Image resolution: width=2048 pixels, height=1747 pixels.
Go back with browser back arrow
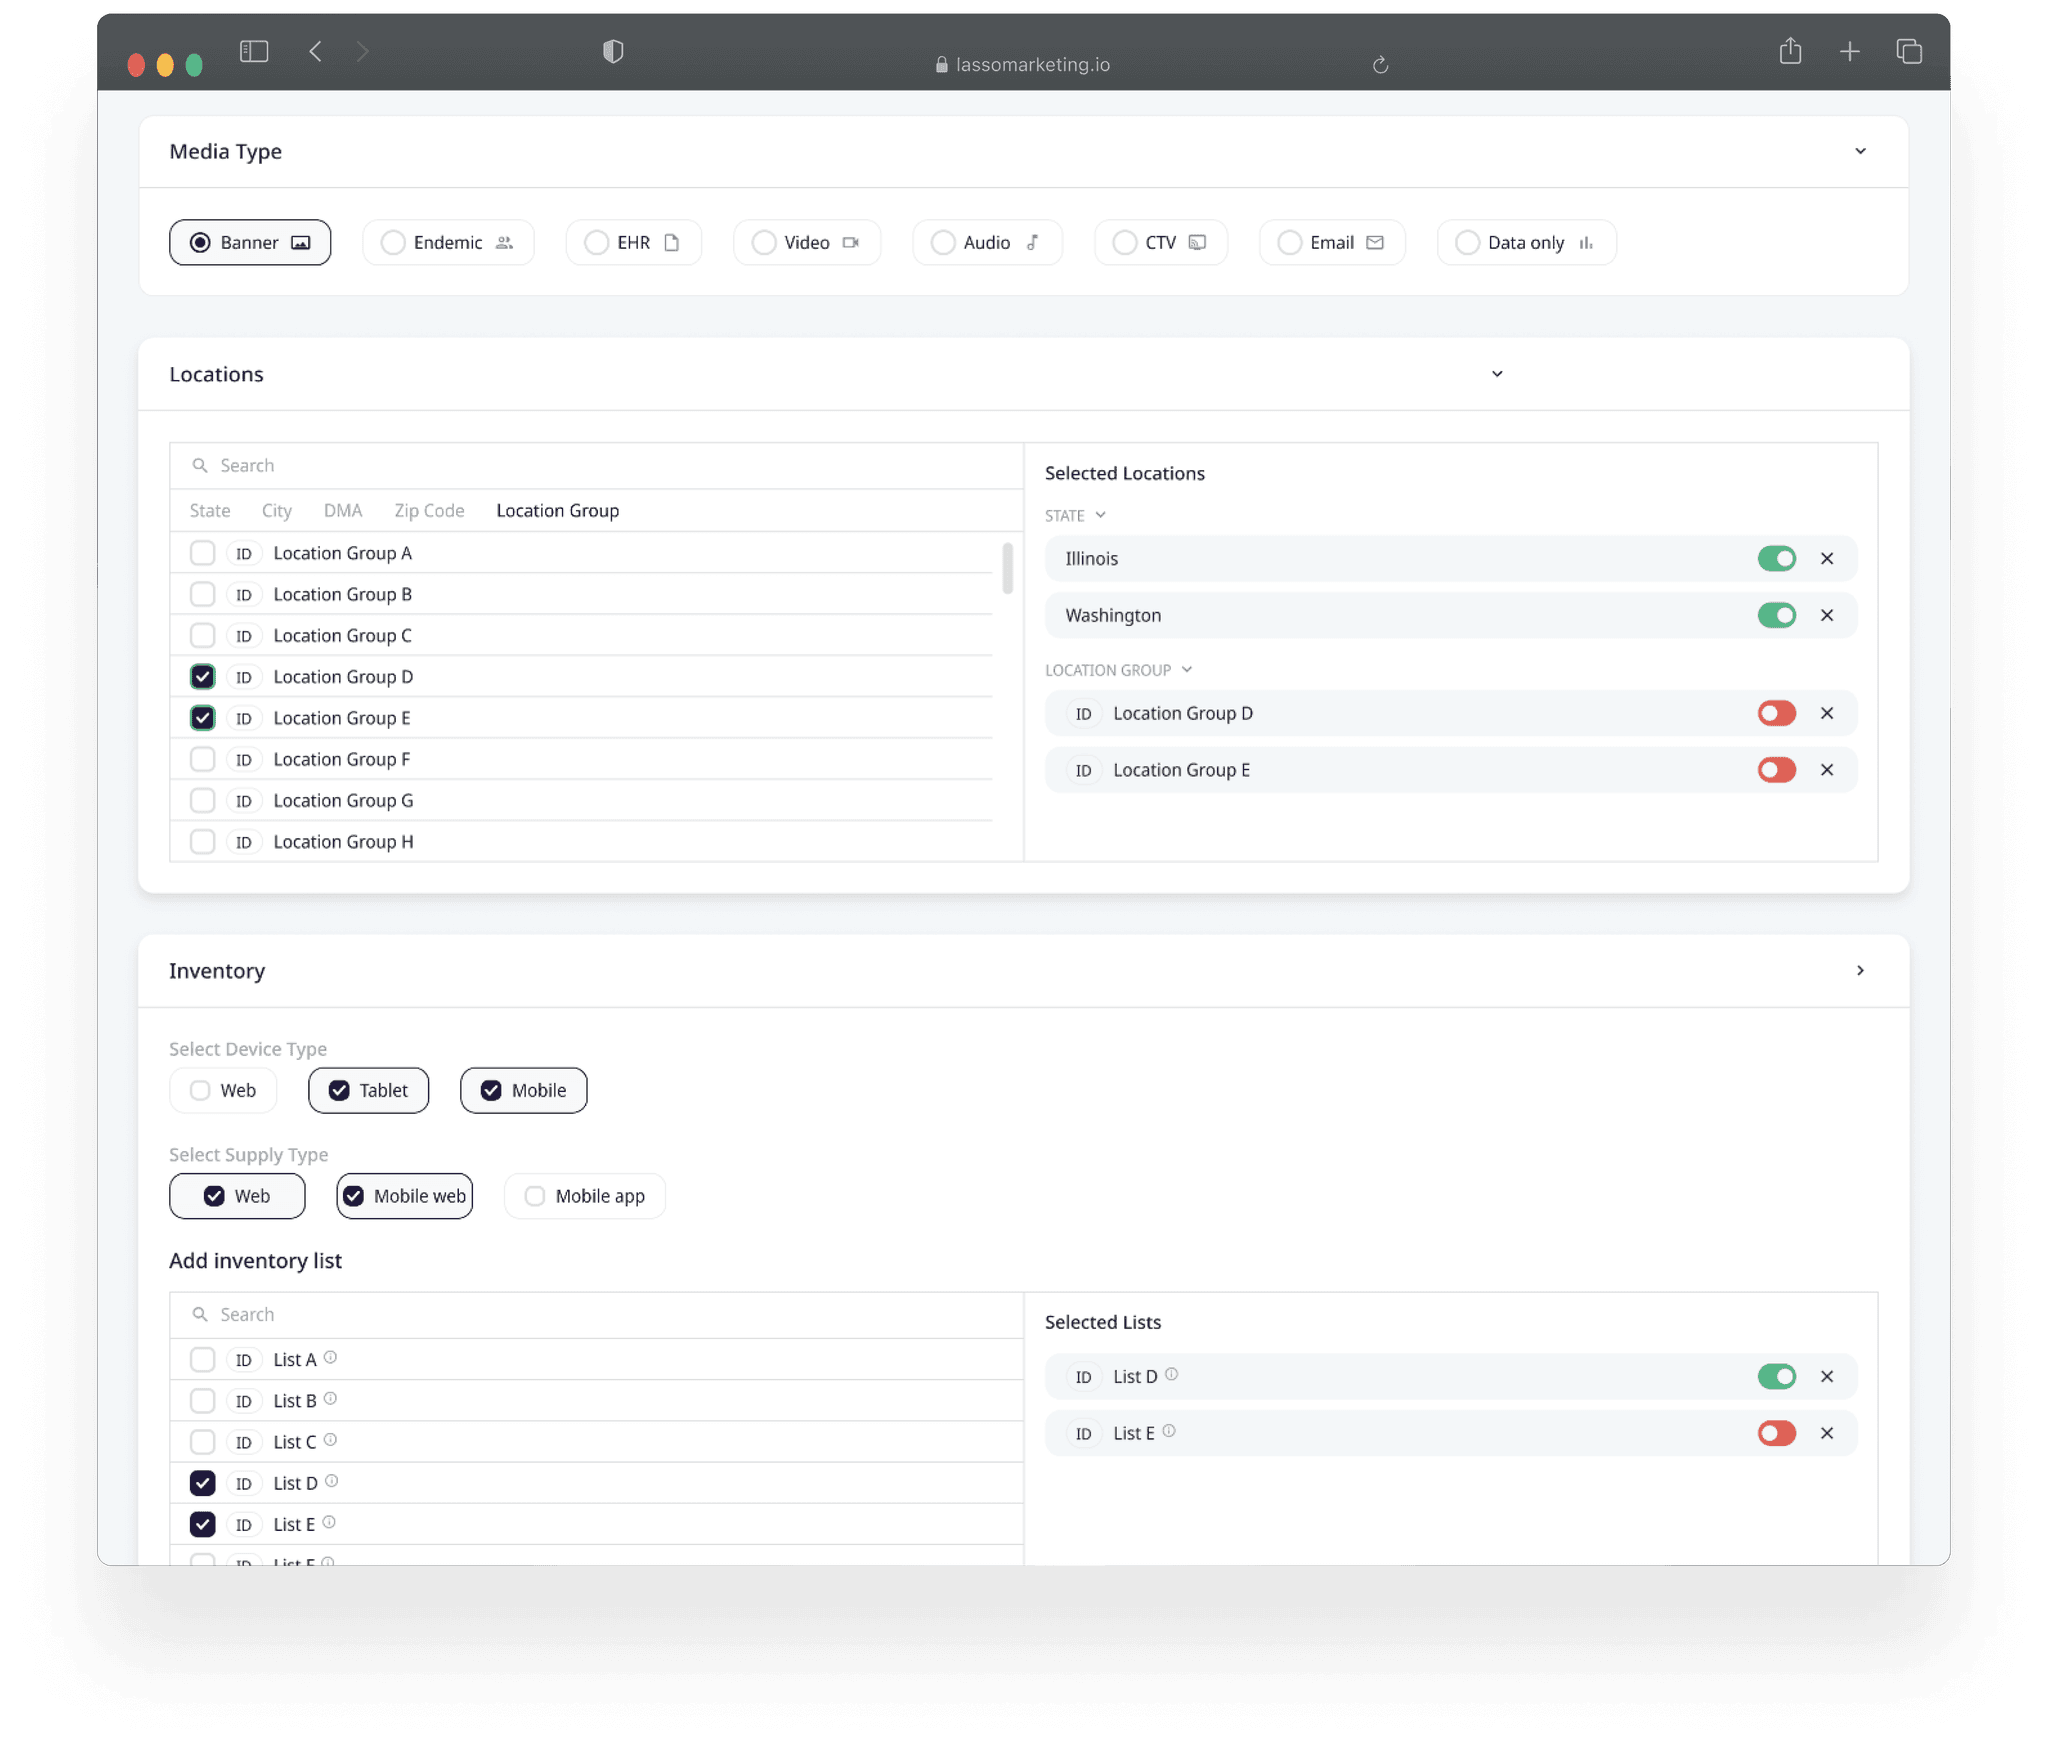[x=315, y=51]
